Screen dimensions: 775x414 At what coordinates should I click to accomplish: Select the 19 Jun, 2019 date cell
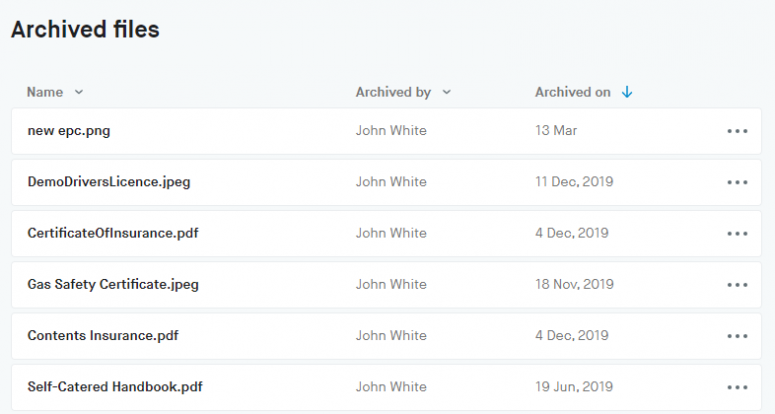[x=574, y=387]
